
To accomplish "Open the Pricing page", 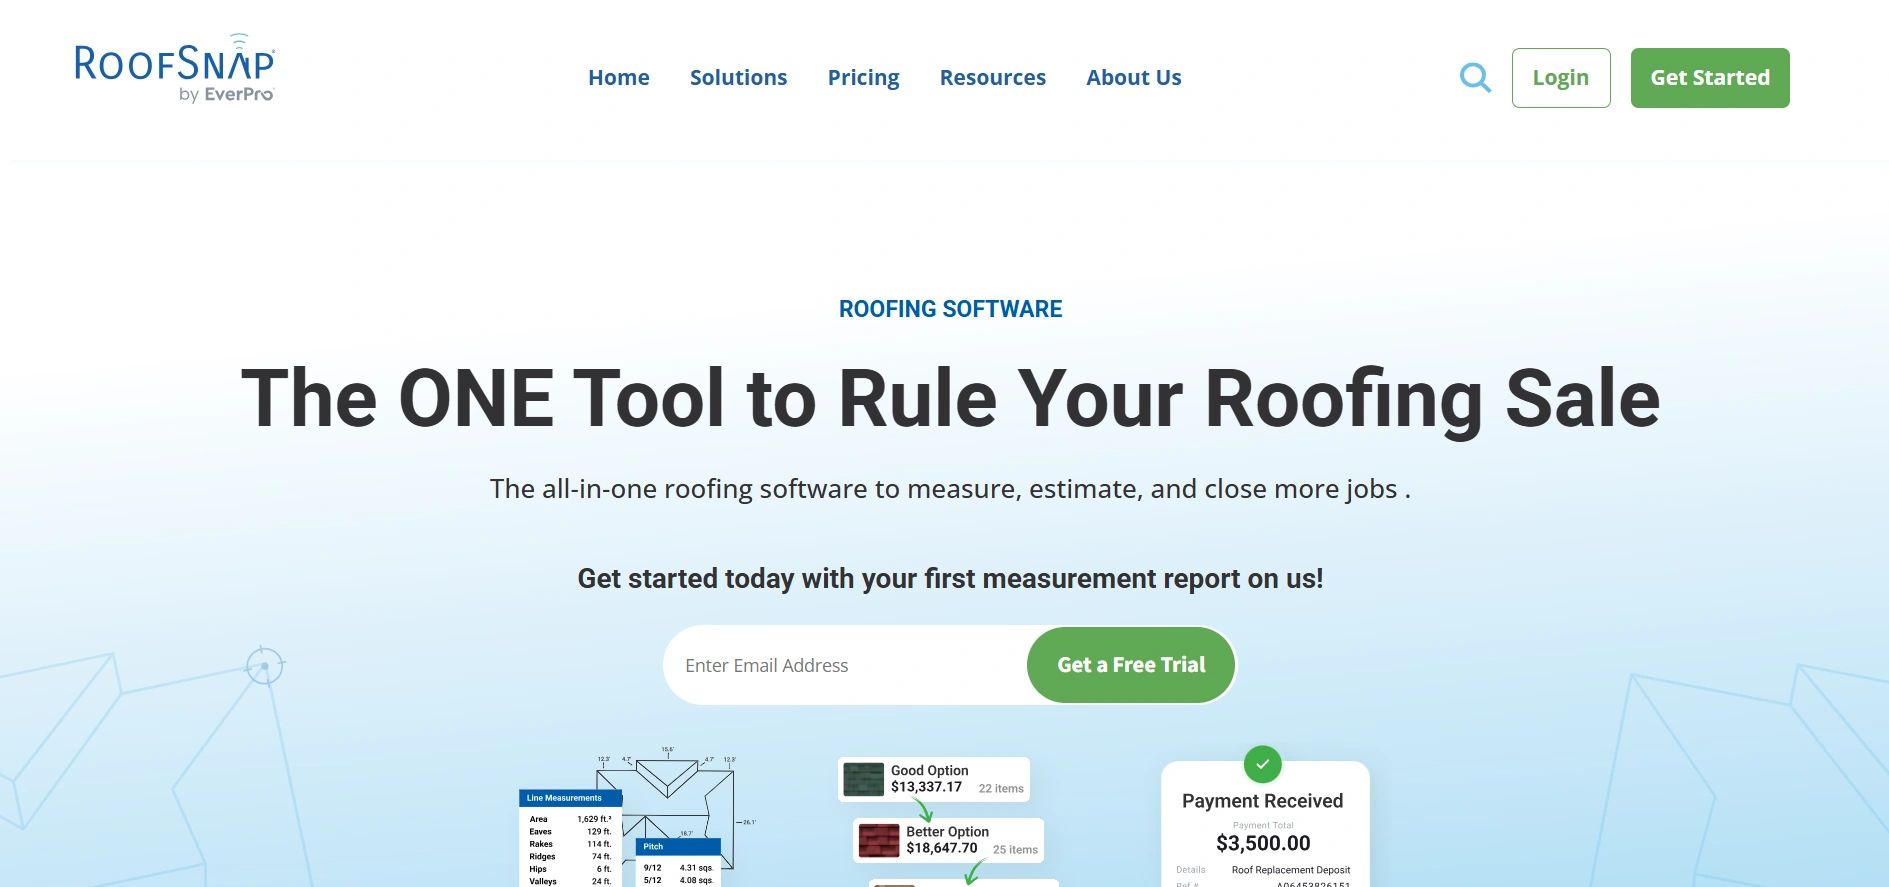I will (863, 78).
